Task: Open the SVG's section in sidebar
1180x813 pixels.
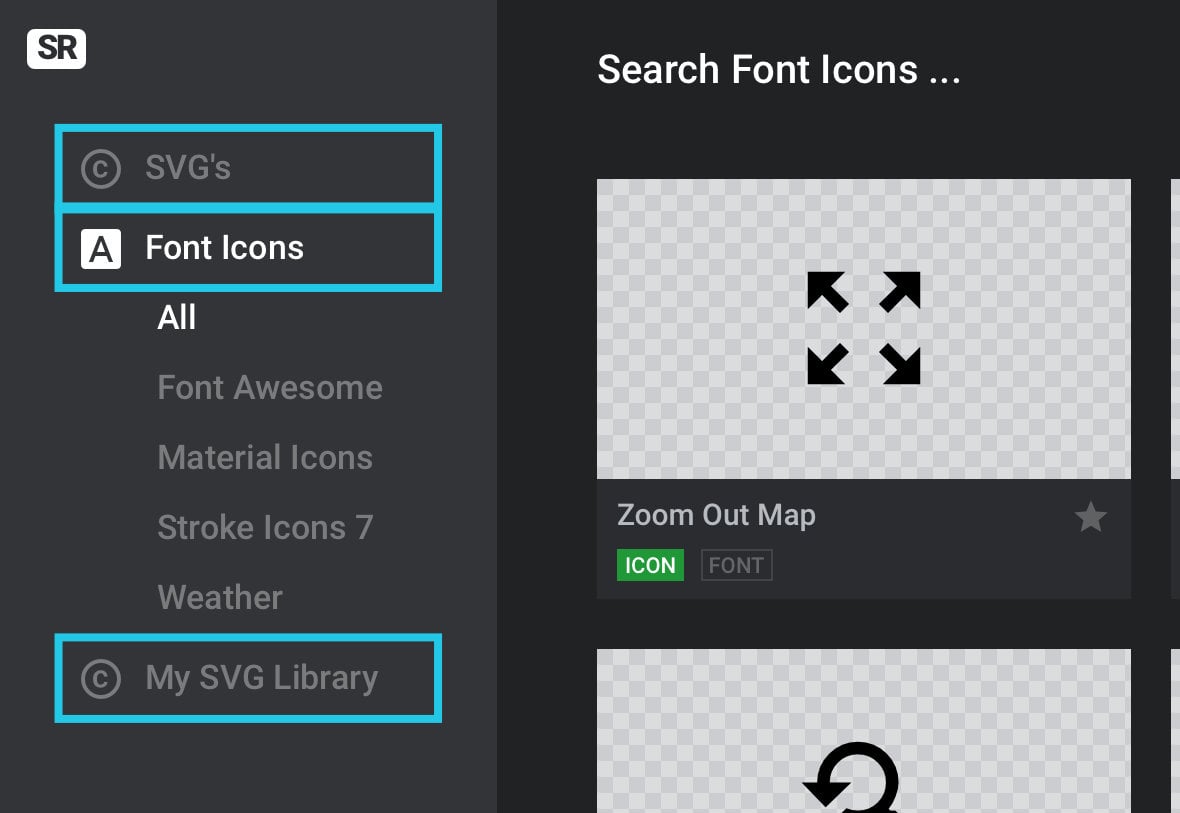Action: (x=248, y=167)
